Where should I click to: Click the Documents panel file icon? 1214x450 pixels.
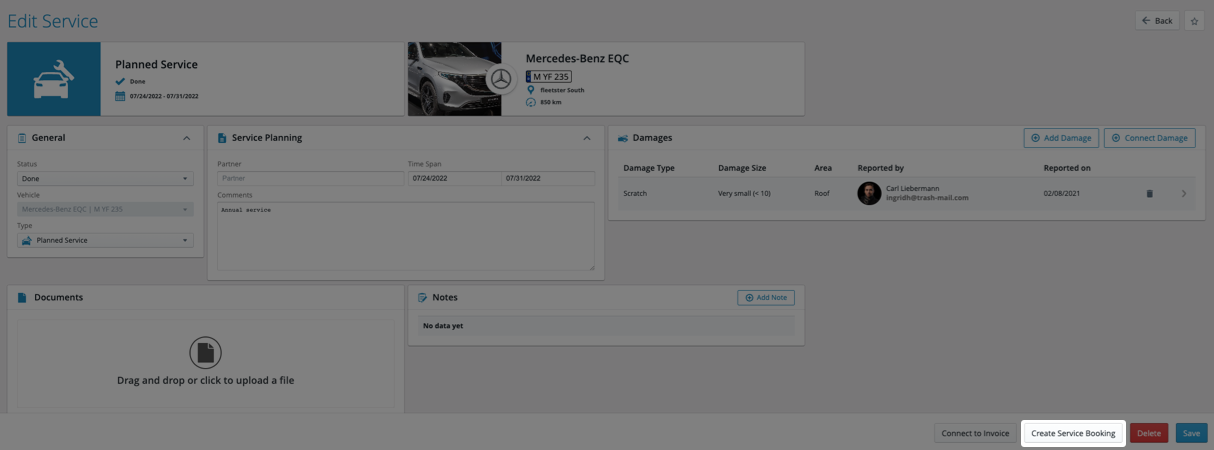pyautogui.click(x=22, y=298)
